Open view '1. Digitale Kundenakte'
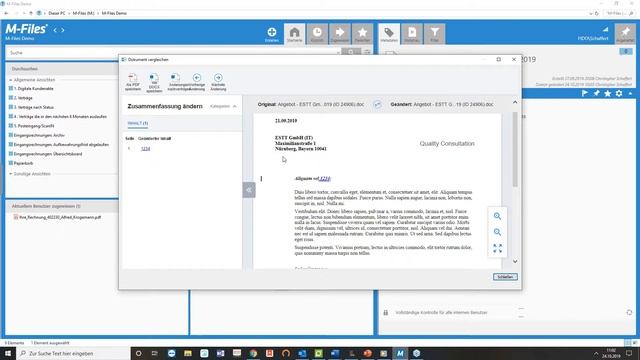640x360 pixels. pyautogui.click(x=33, y=89)
